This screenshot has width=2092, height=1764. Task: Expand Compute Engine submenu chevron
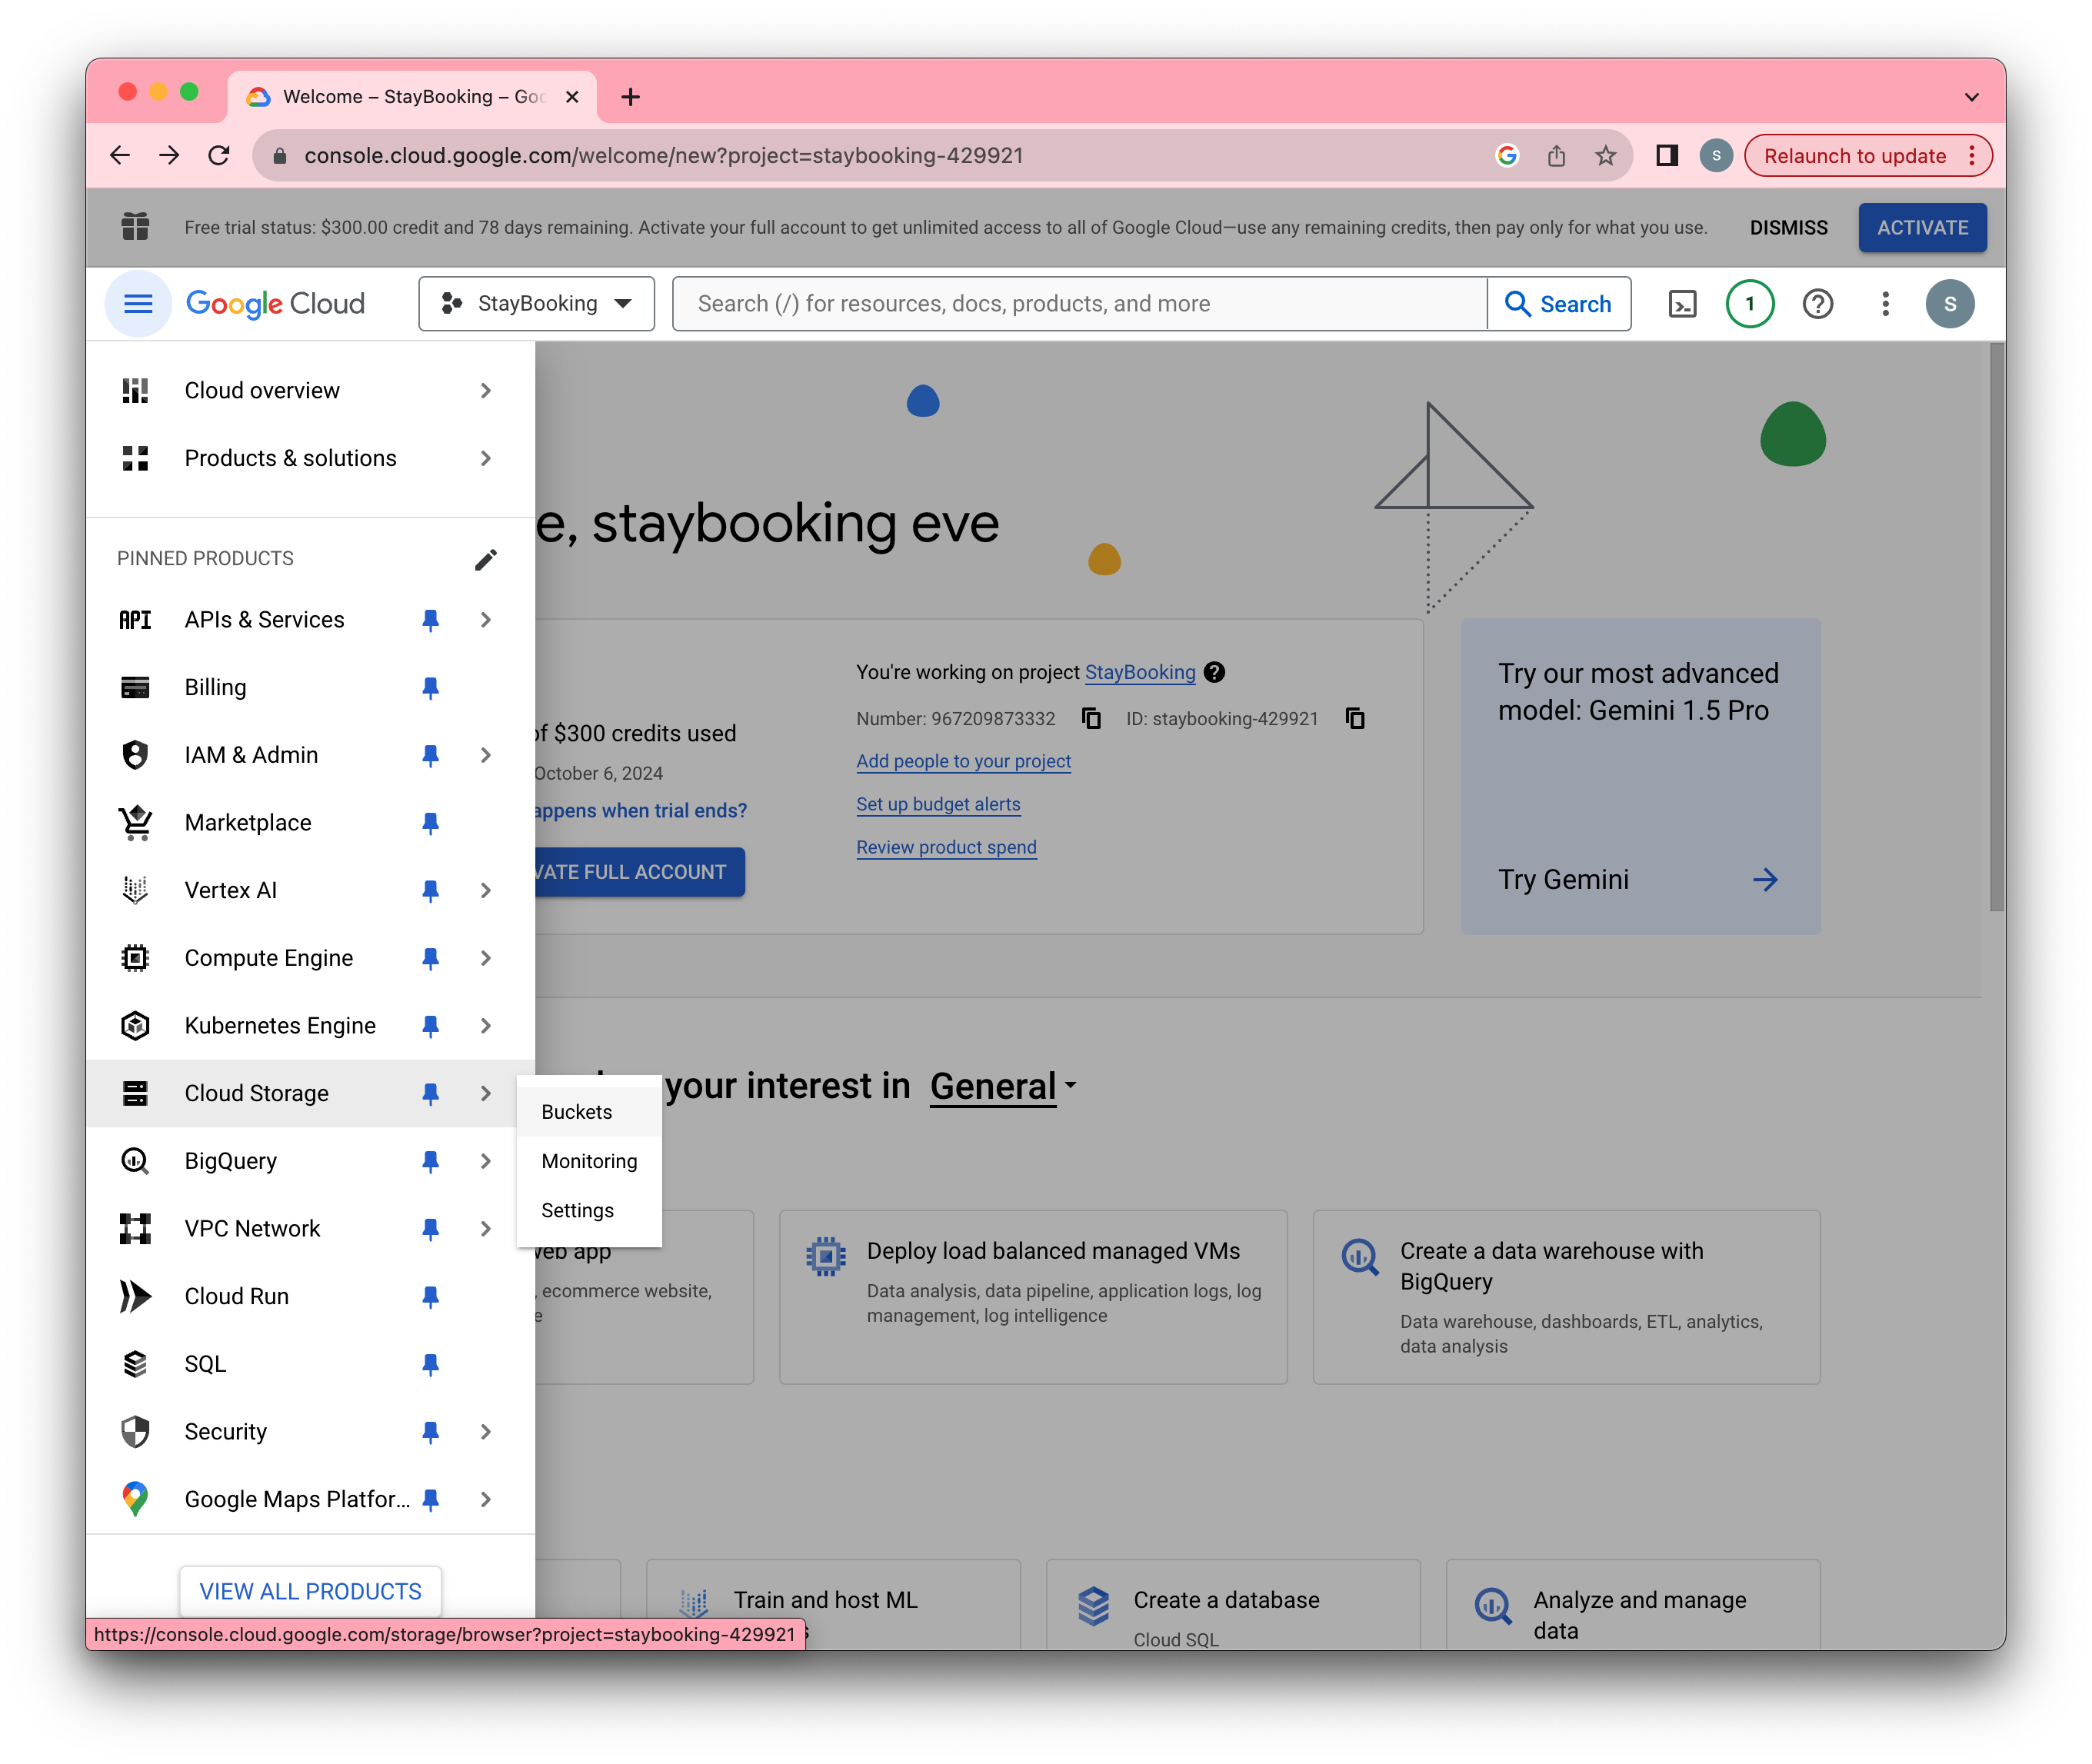click(485, 958)
